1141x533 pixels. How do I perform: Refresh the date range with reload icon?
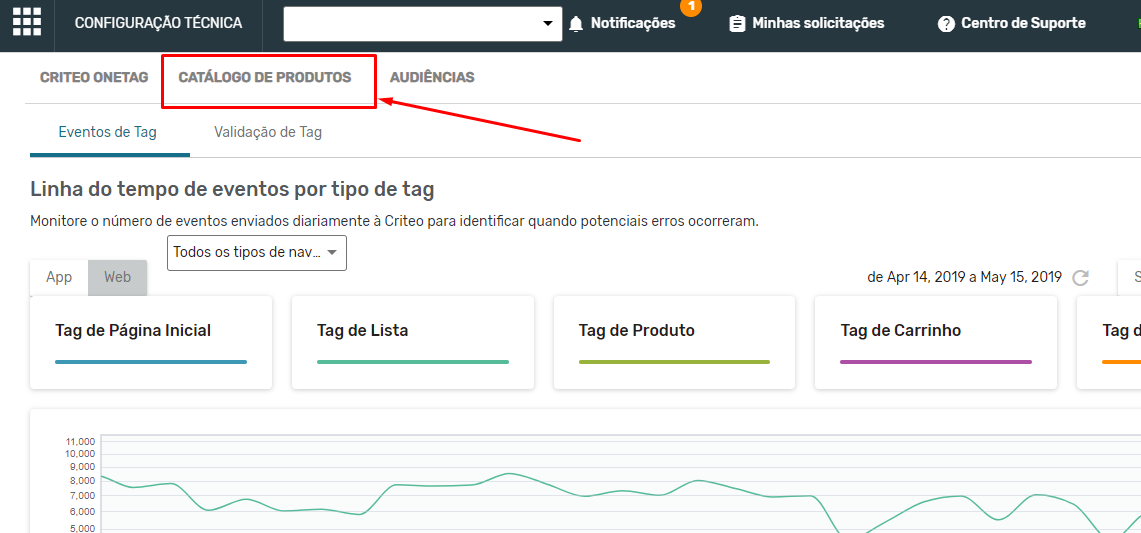click(1081, 277)
